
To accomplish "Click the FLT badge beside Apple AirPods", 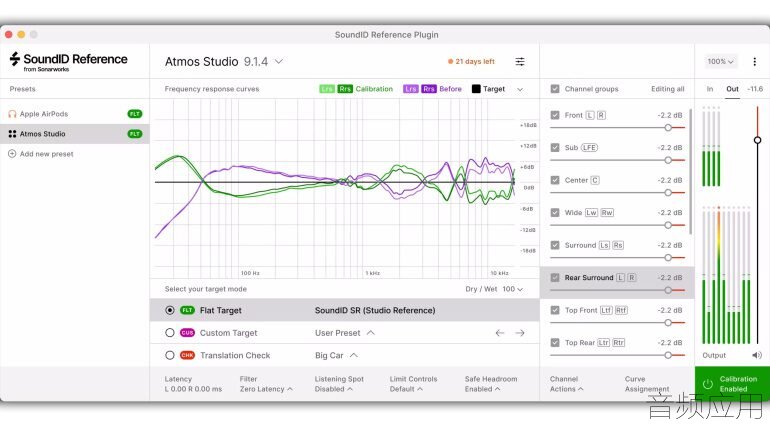I will (x=135, y=114).
